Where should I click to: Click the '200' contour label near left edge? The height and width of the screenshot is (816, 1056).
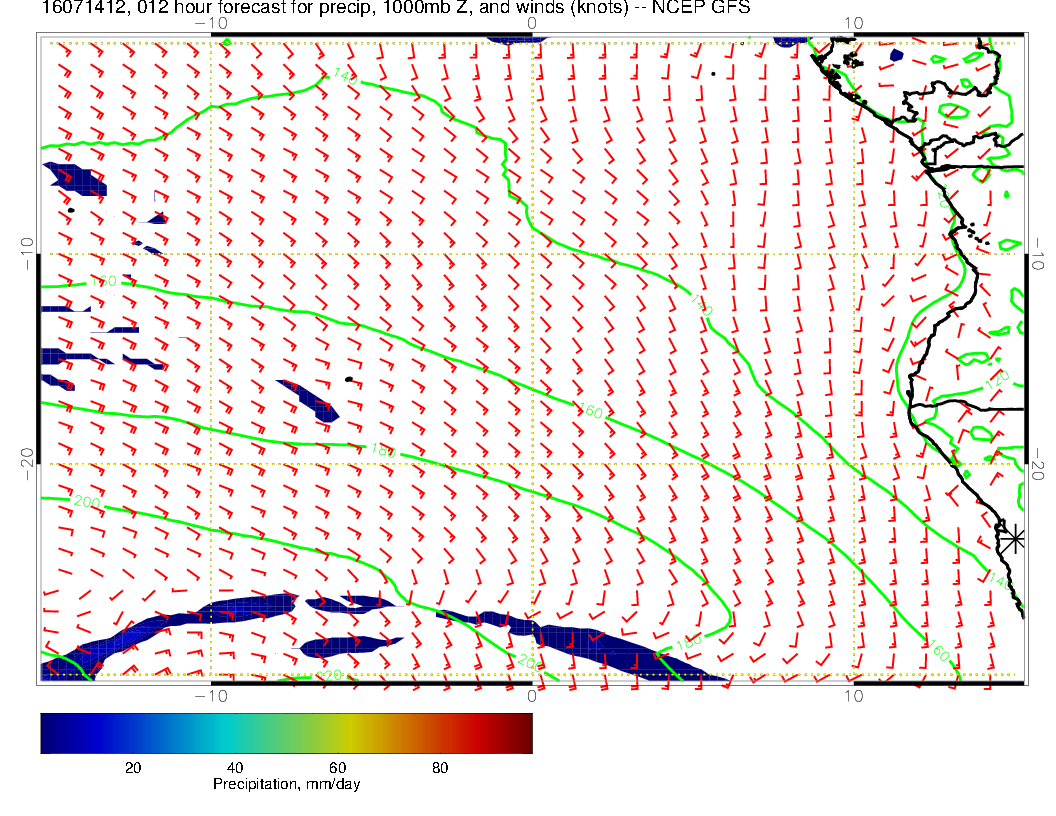click(87, 502)
